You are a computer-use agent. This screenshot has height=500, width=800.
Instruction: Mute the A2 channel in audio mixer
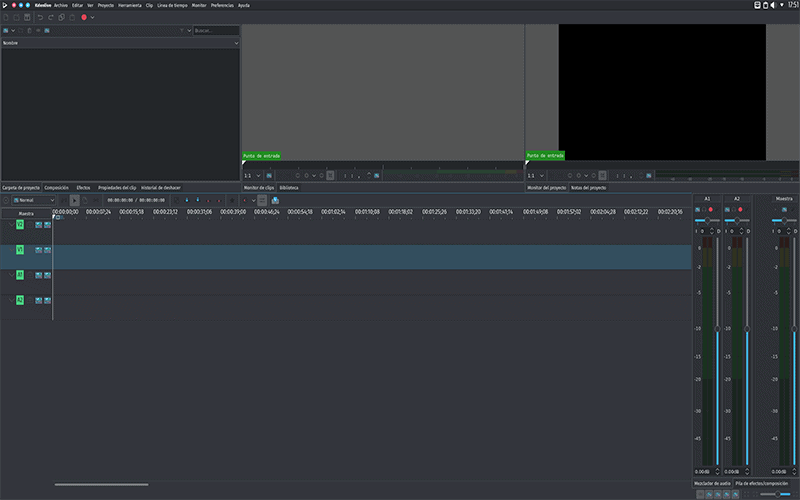[x=729, y=209]
